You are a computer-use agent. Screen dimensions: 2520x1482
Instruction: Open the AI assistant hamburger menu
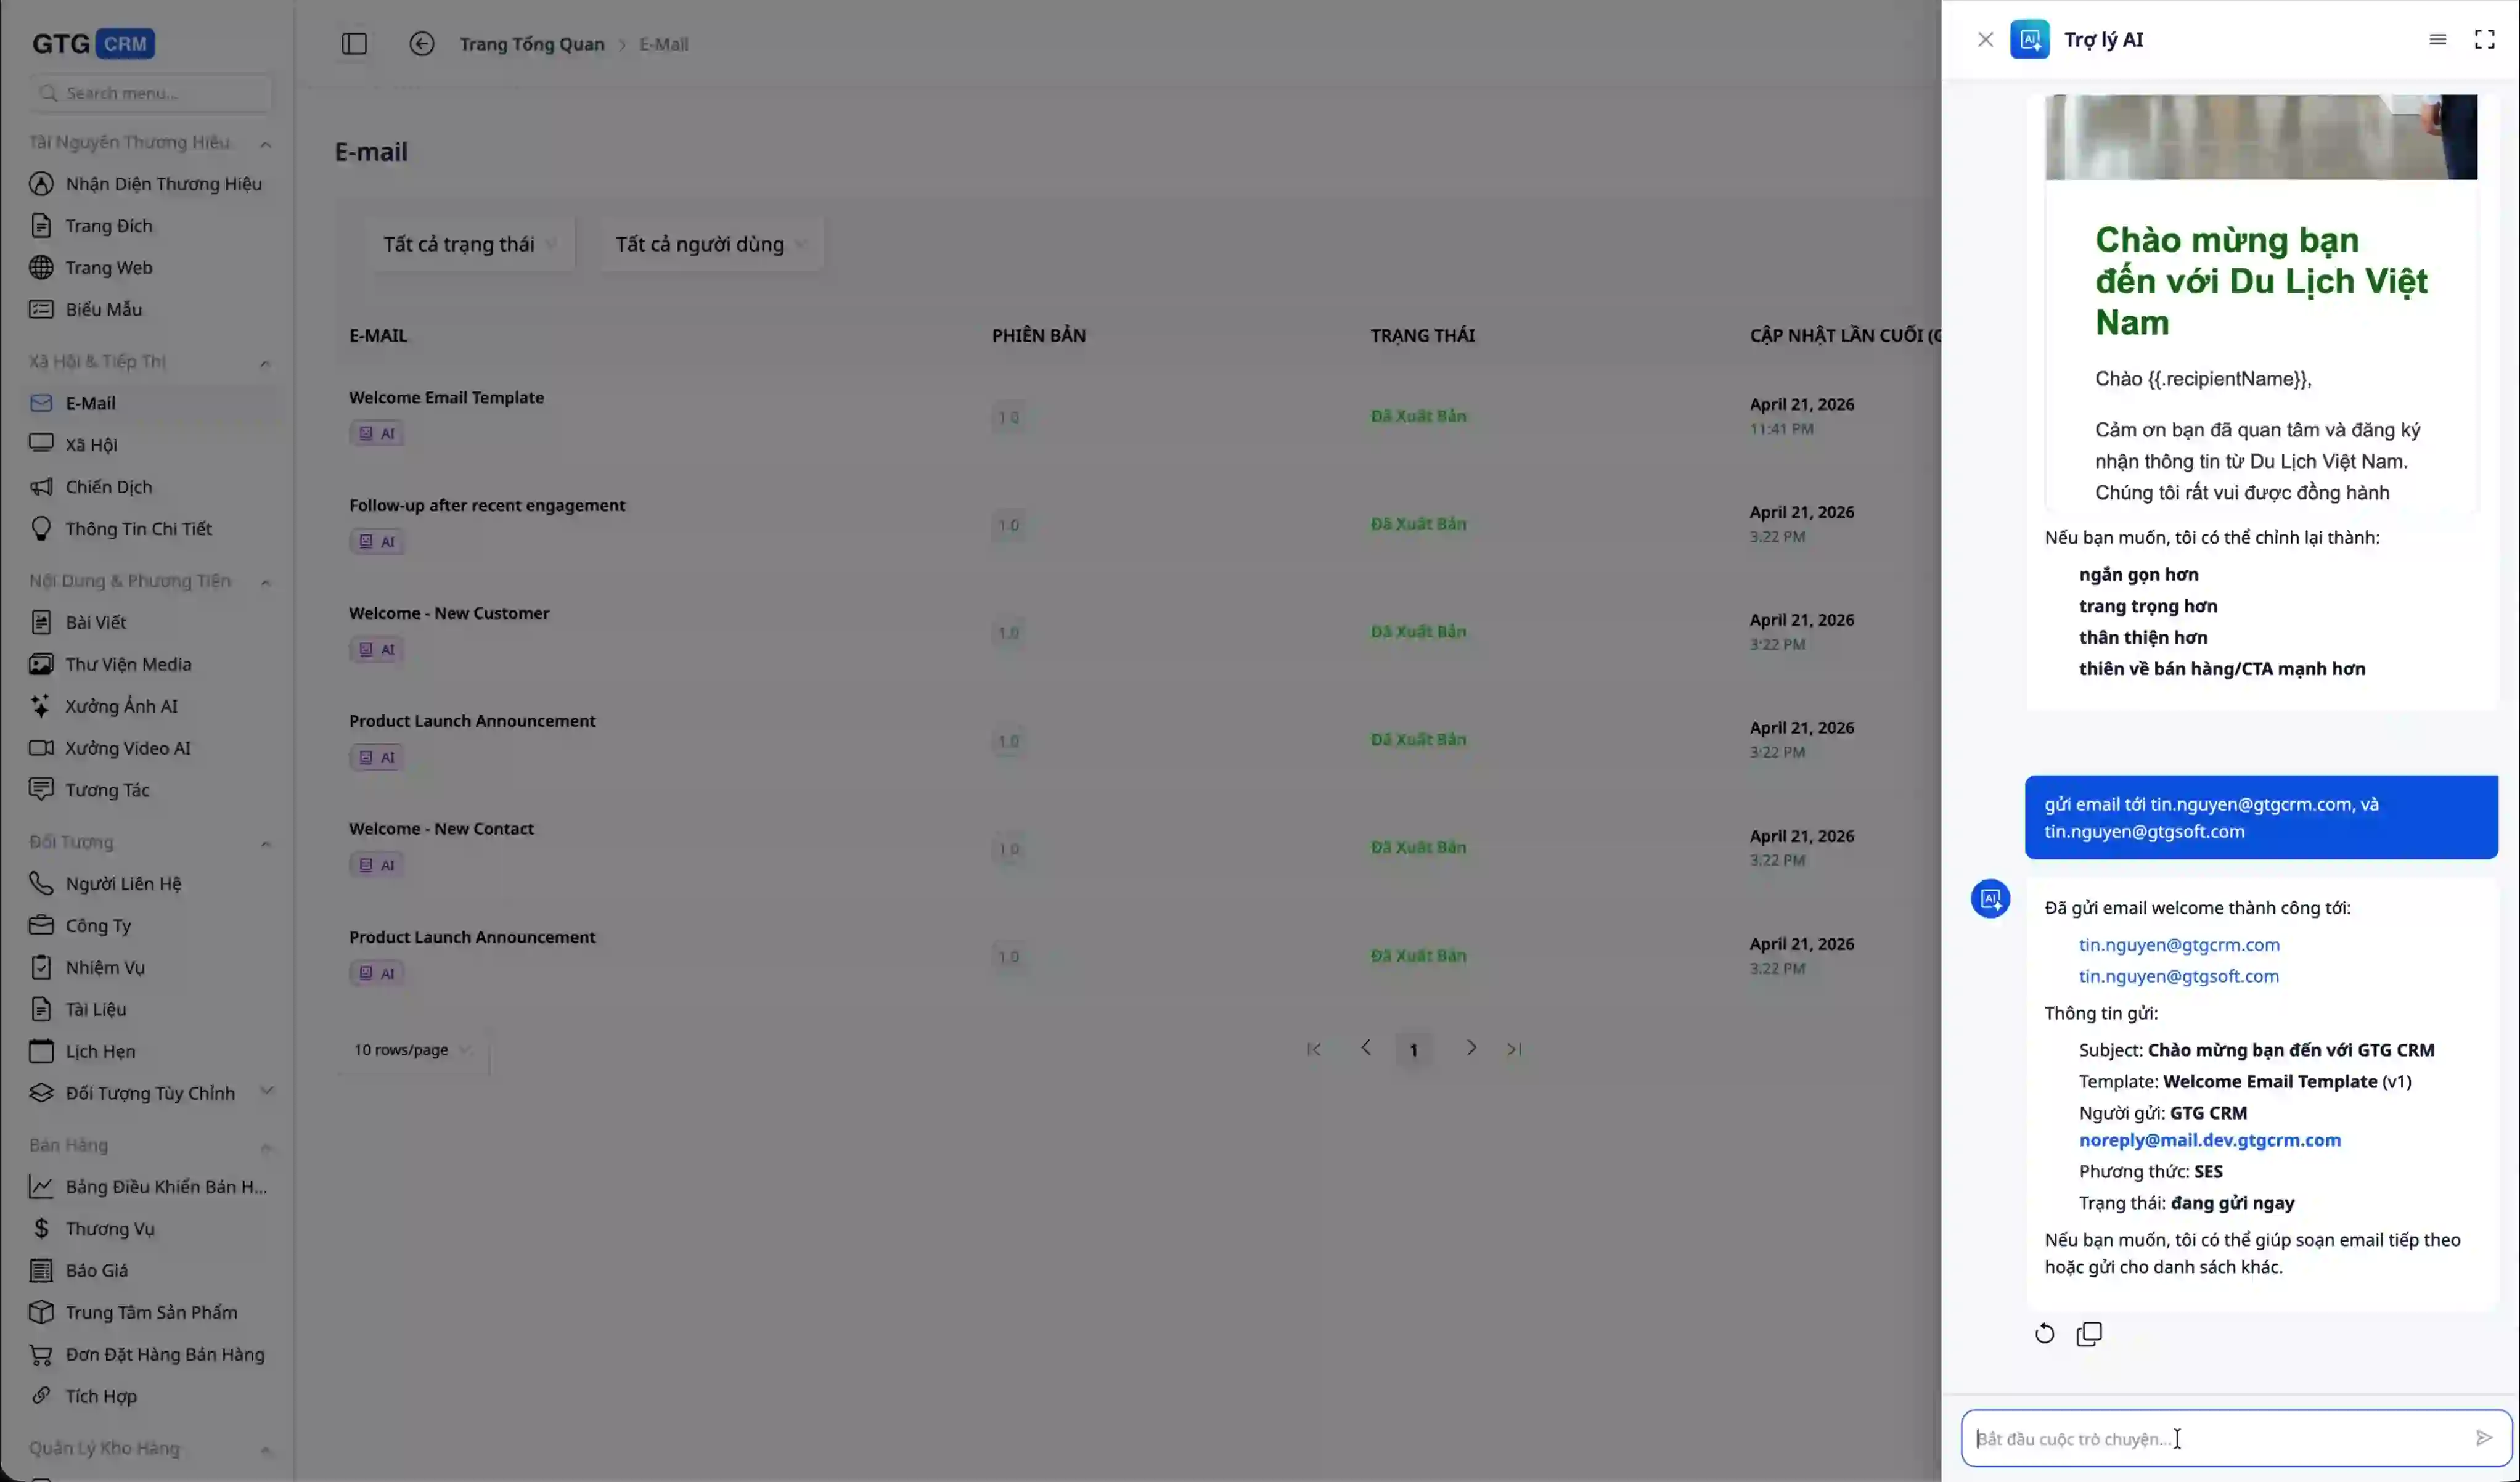2437,40
